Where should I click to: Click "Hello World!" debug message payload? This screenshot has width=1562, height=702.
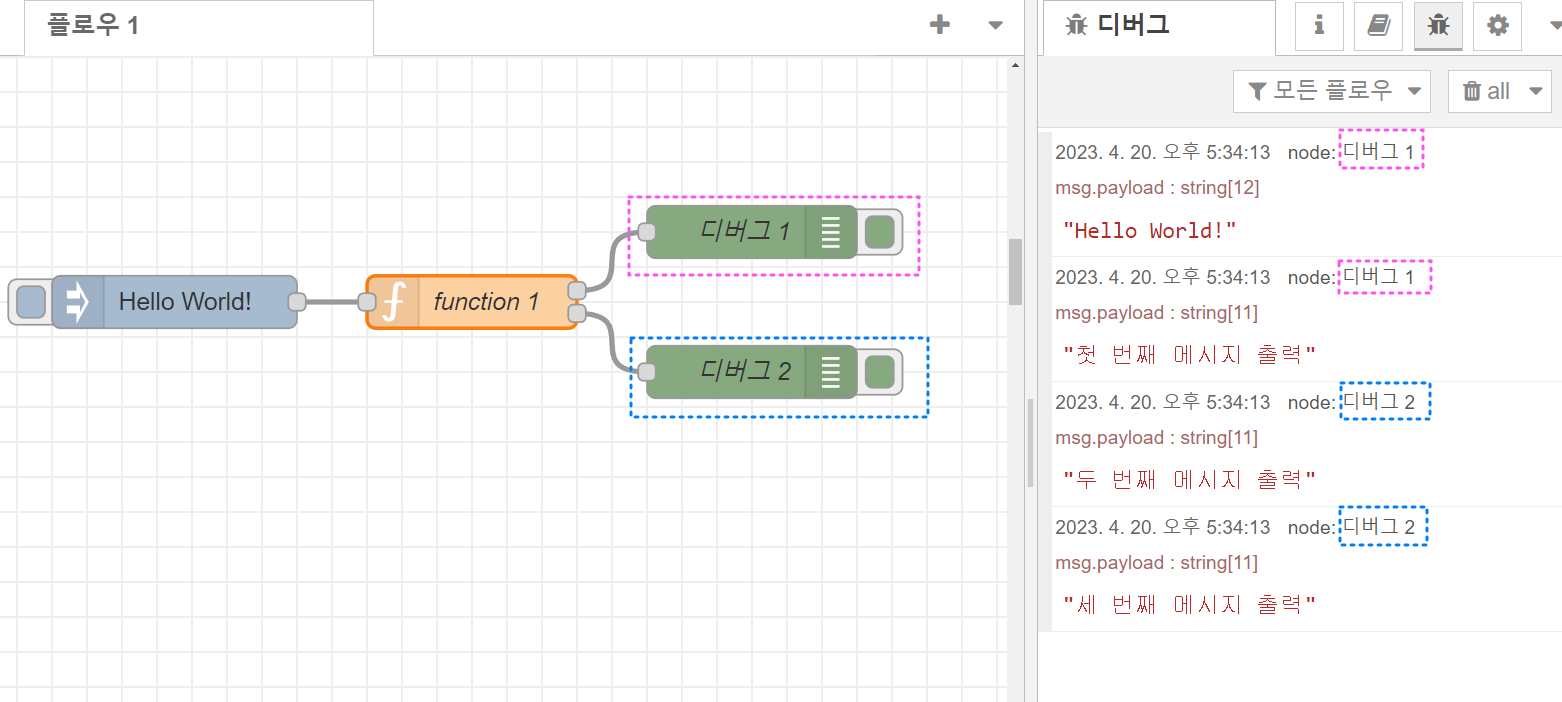click(x=1150, y=231)
